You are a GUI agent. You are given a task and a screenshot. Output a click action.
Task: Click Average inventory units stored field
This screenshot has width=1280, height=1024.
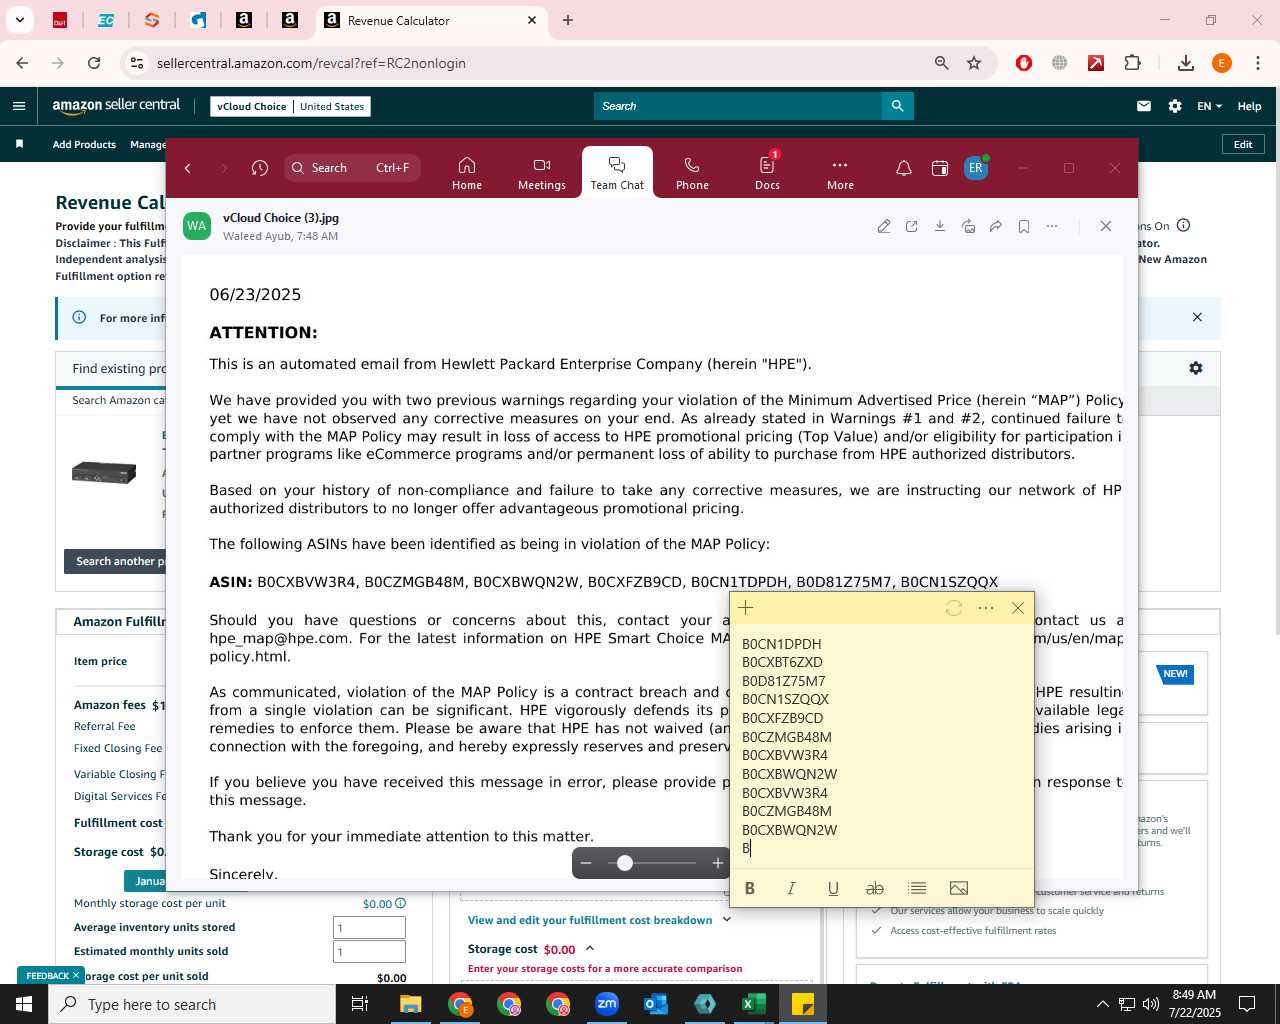(369, 927)
